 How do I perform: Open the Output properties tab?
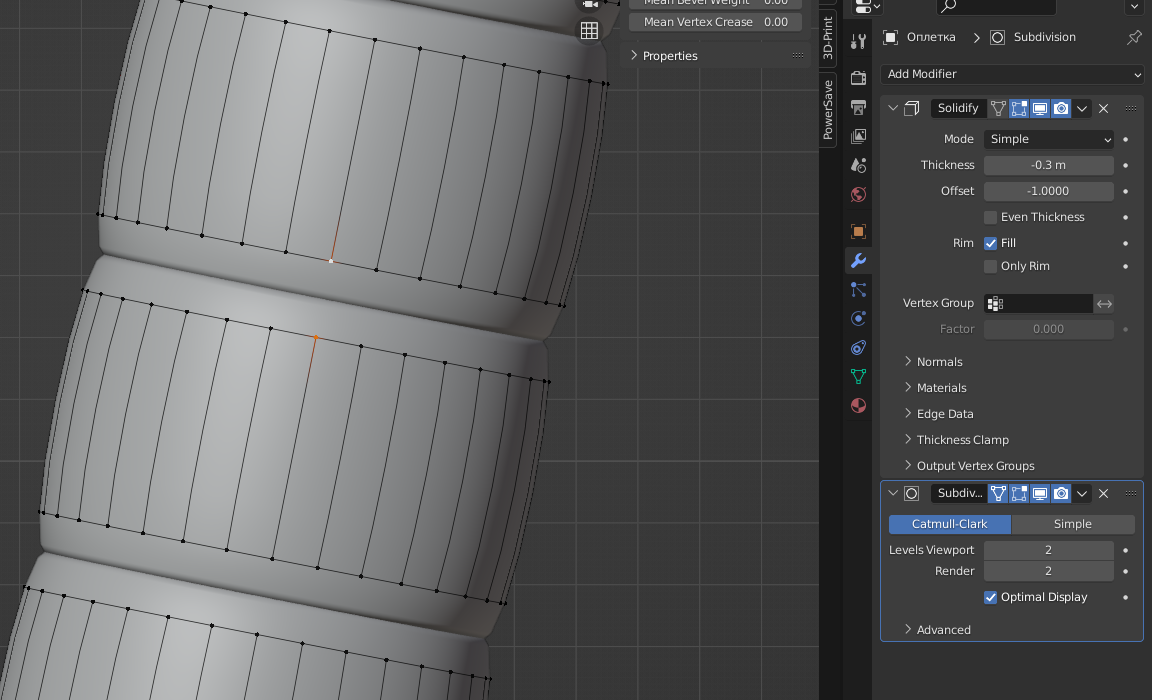pyautogui.click(x=858, y=107)
